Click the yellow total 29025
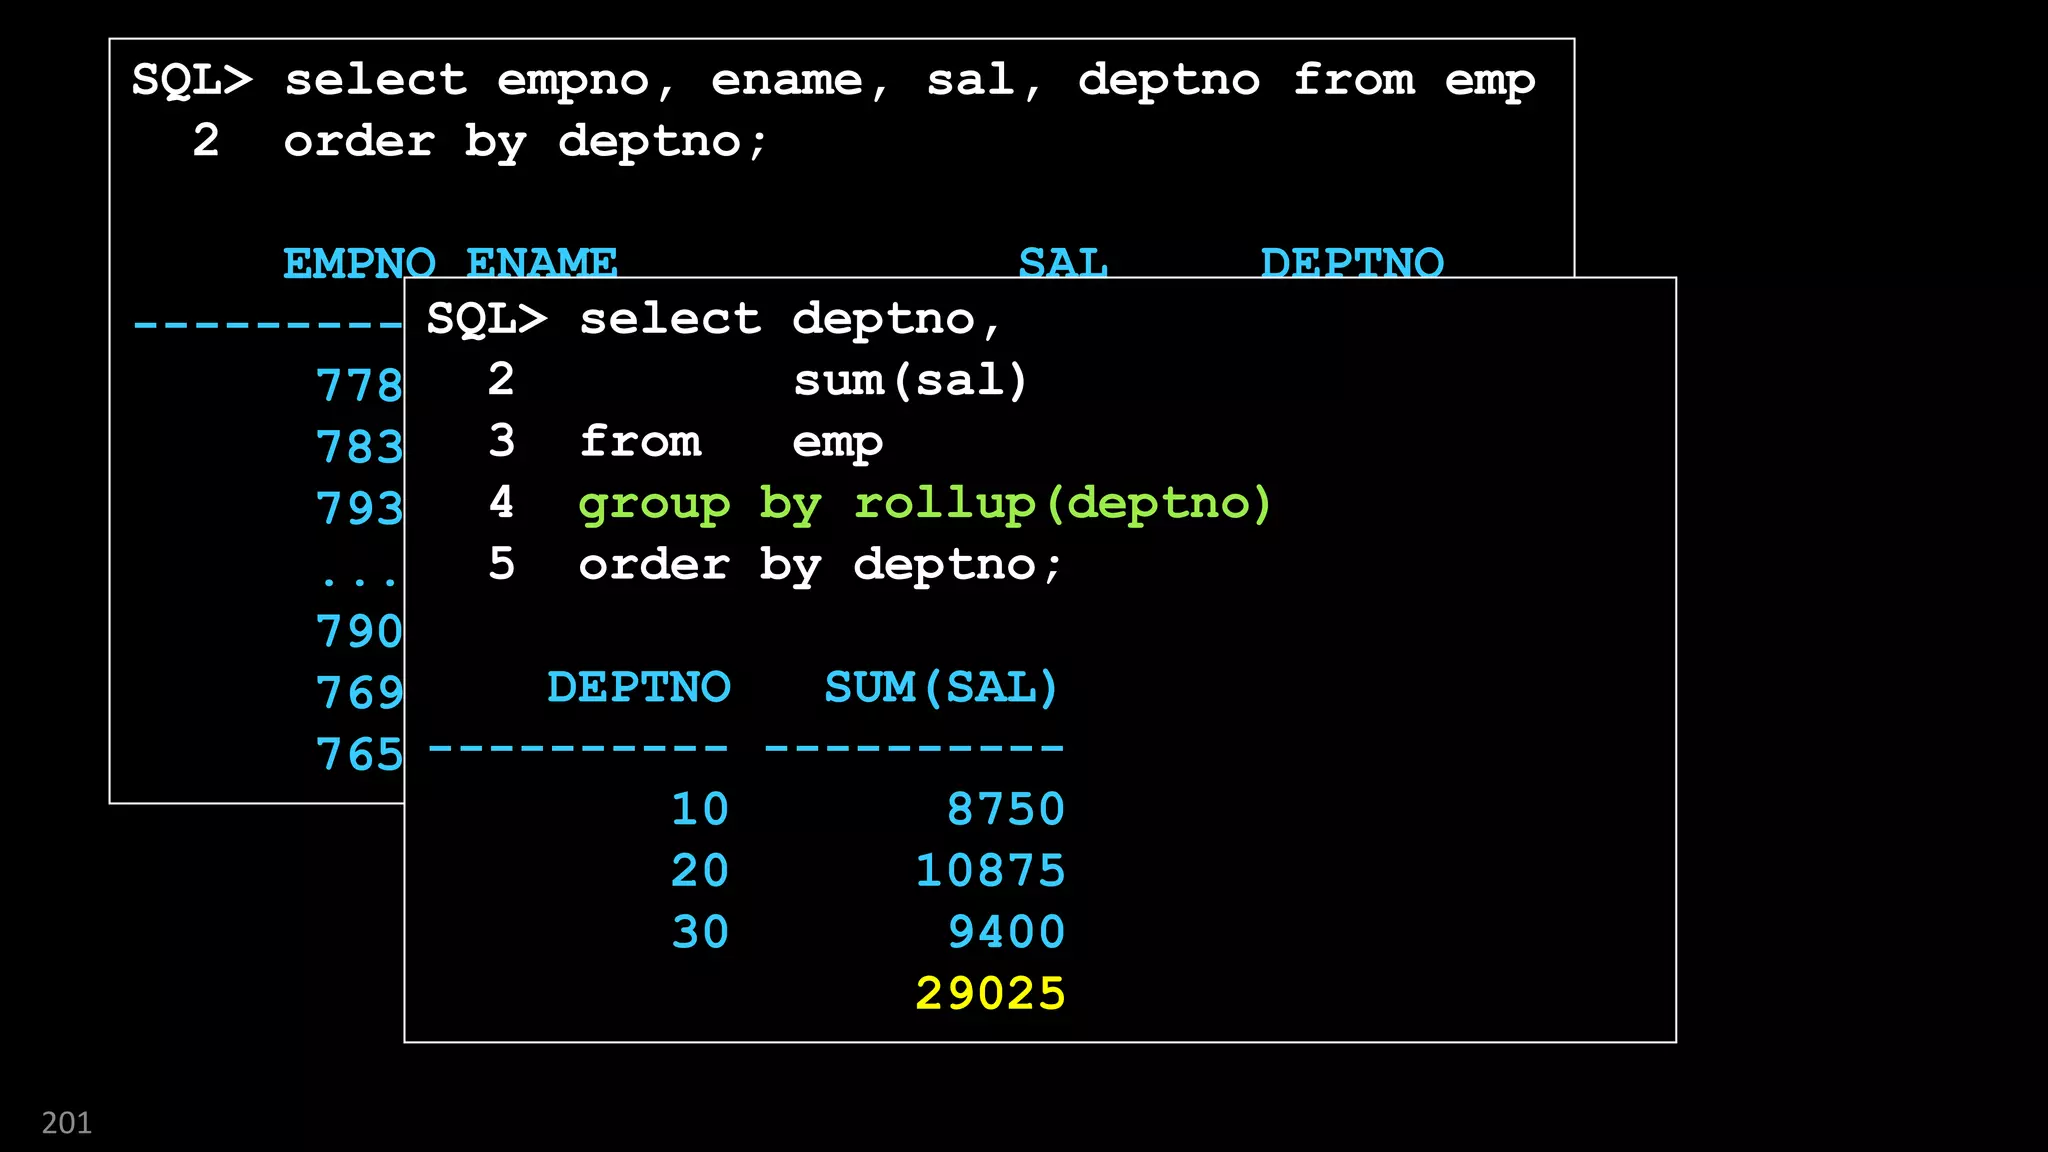 point(990,994)
